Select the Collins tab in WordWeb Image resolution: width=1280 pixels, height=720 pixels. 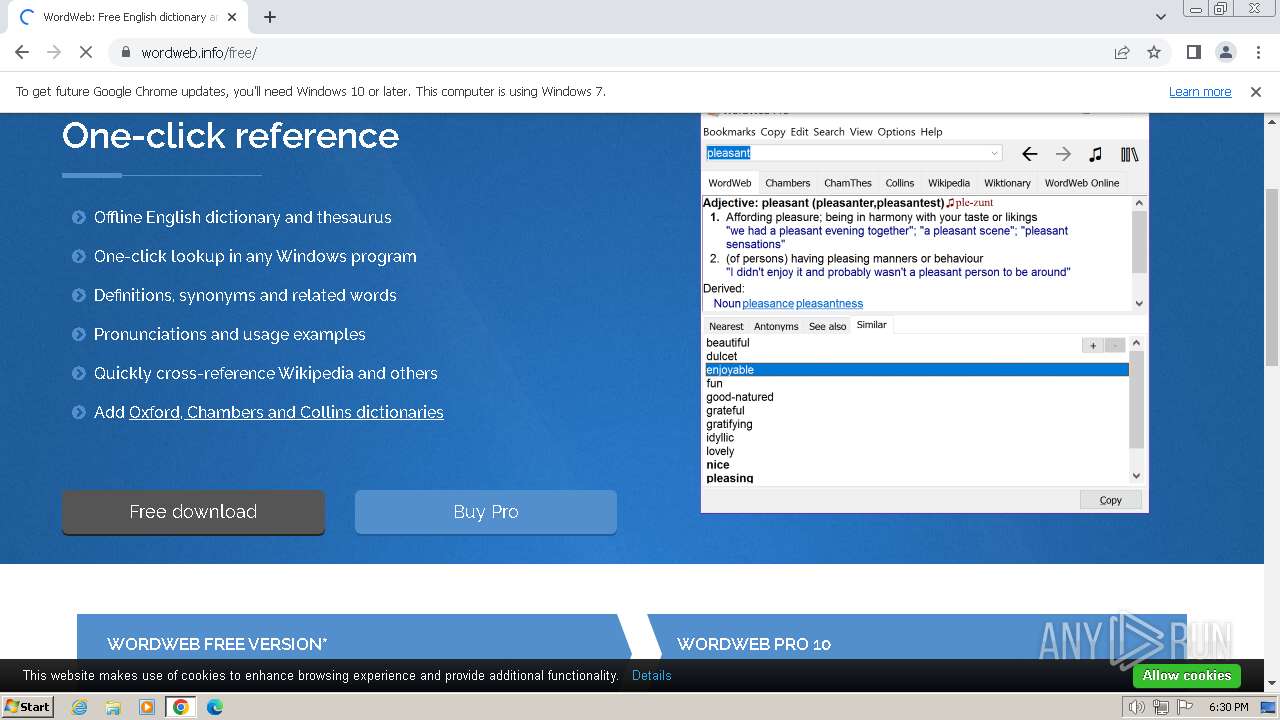coord(900,183)
